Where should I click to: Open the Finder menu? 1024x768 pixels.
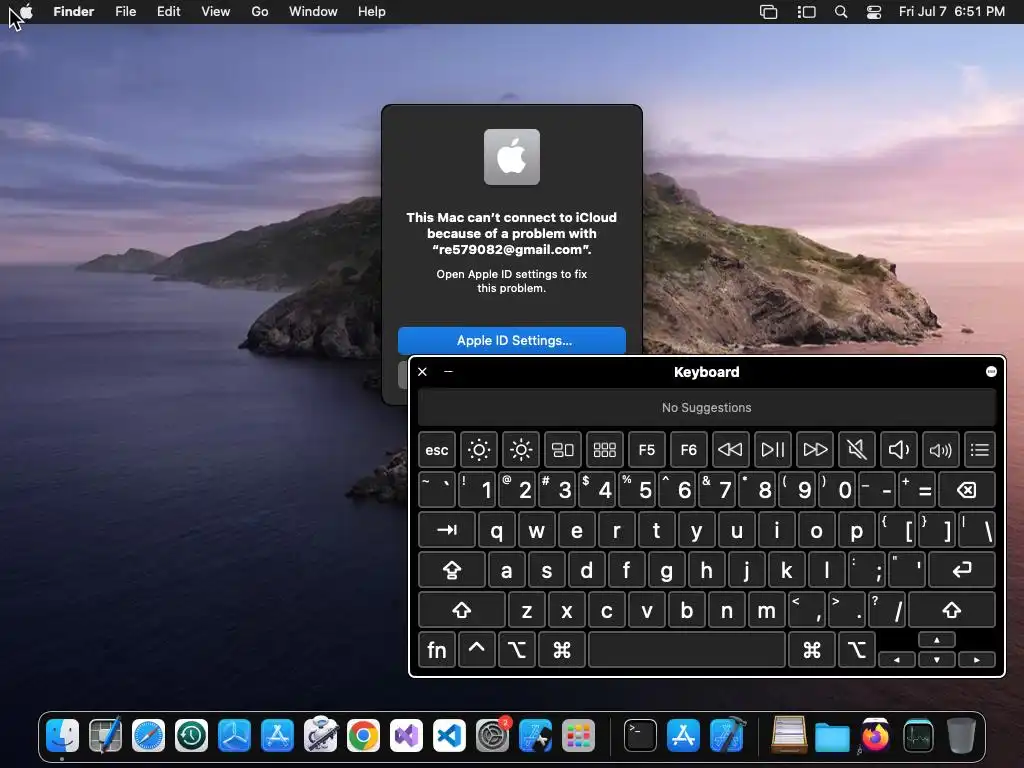point(74,12)
